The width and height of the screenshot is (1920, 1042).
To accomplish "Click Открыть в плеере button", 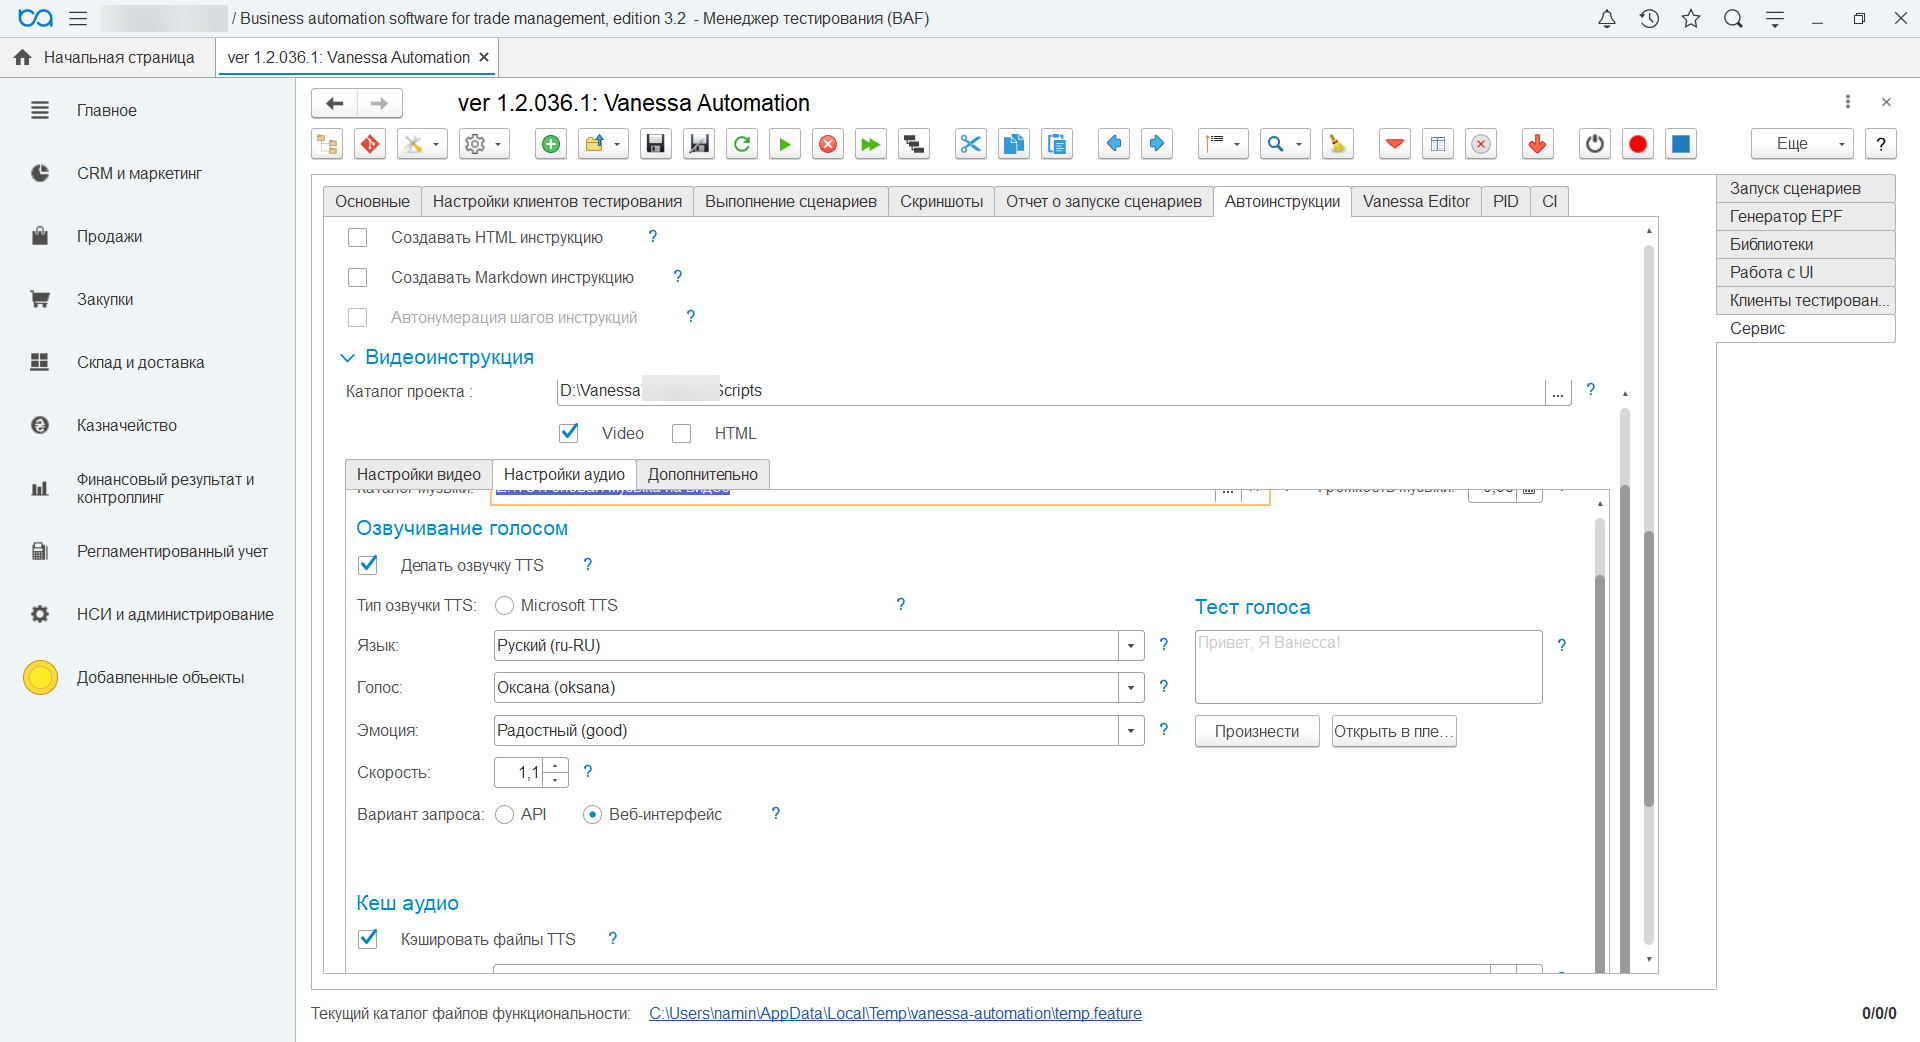I will [x=1394, y=732].
